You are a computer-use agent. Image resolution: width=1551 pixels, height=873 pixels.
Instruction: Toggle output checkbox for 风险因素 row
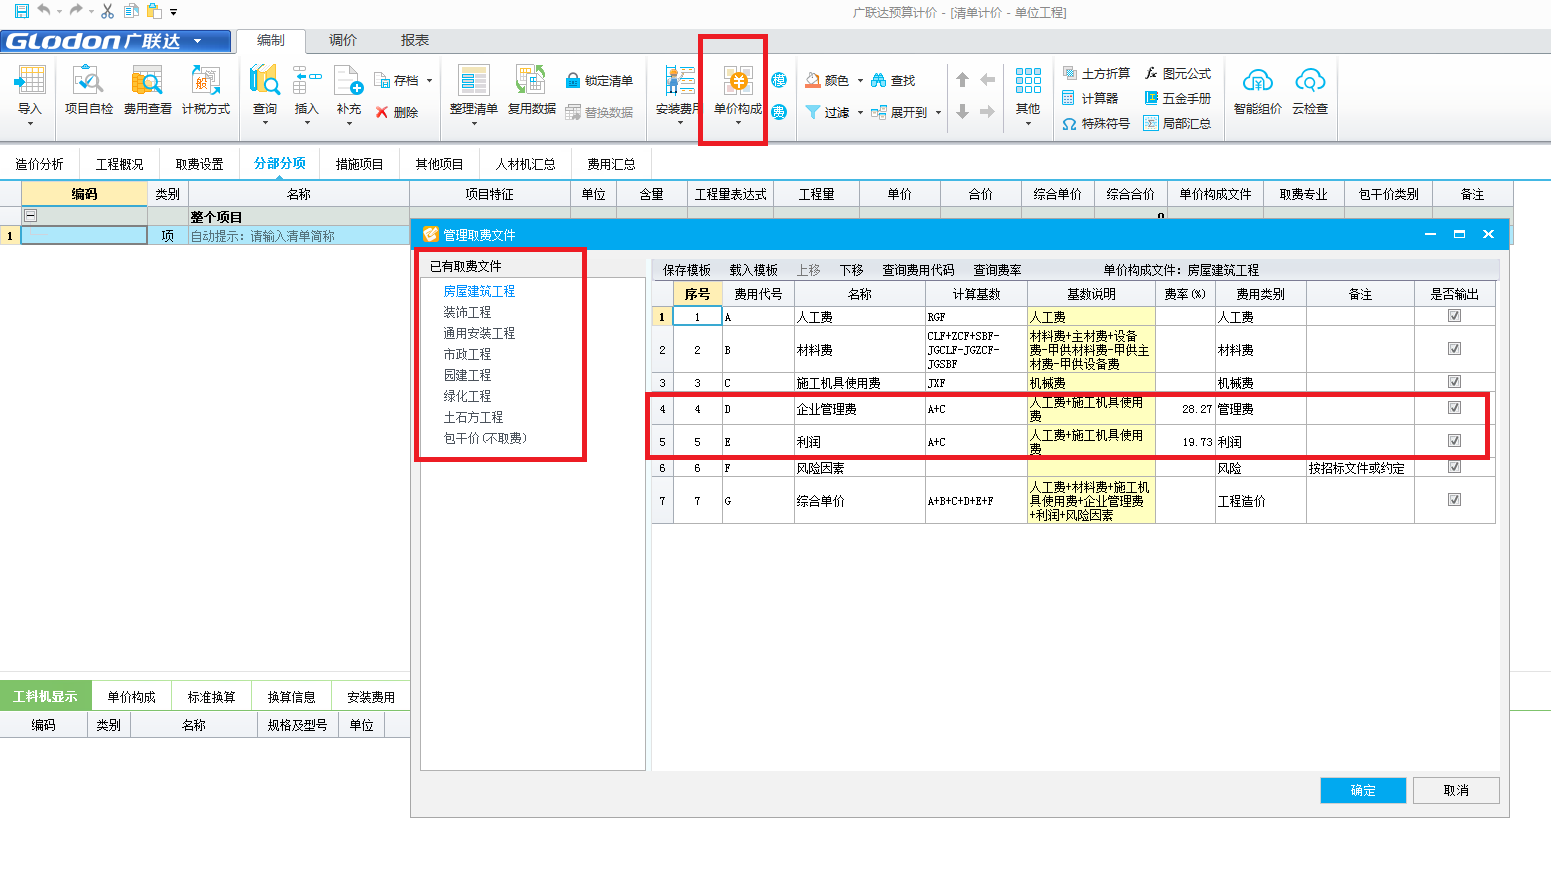[1454, 466]
